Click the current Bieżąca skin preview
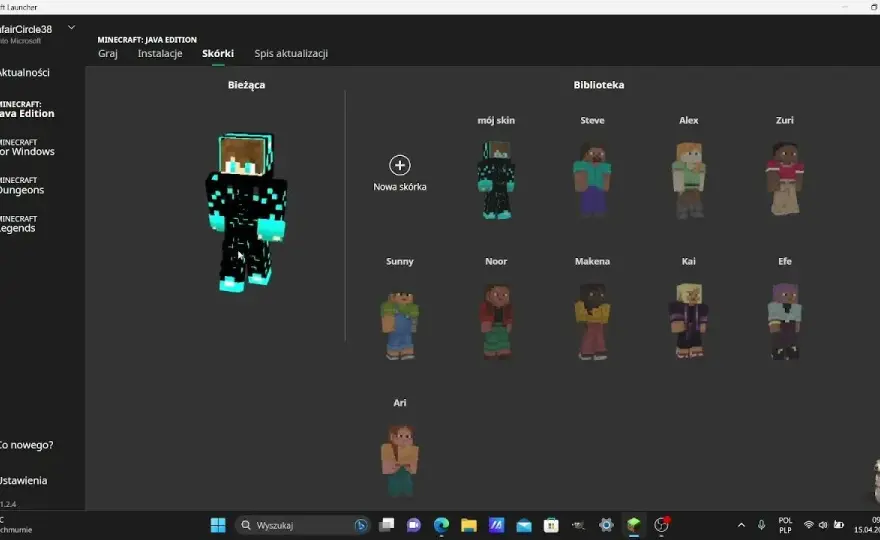Viewport: 880px width, 540px height. point(246,212)
